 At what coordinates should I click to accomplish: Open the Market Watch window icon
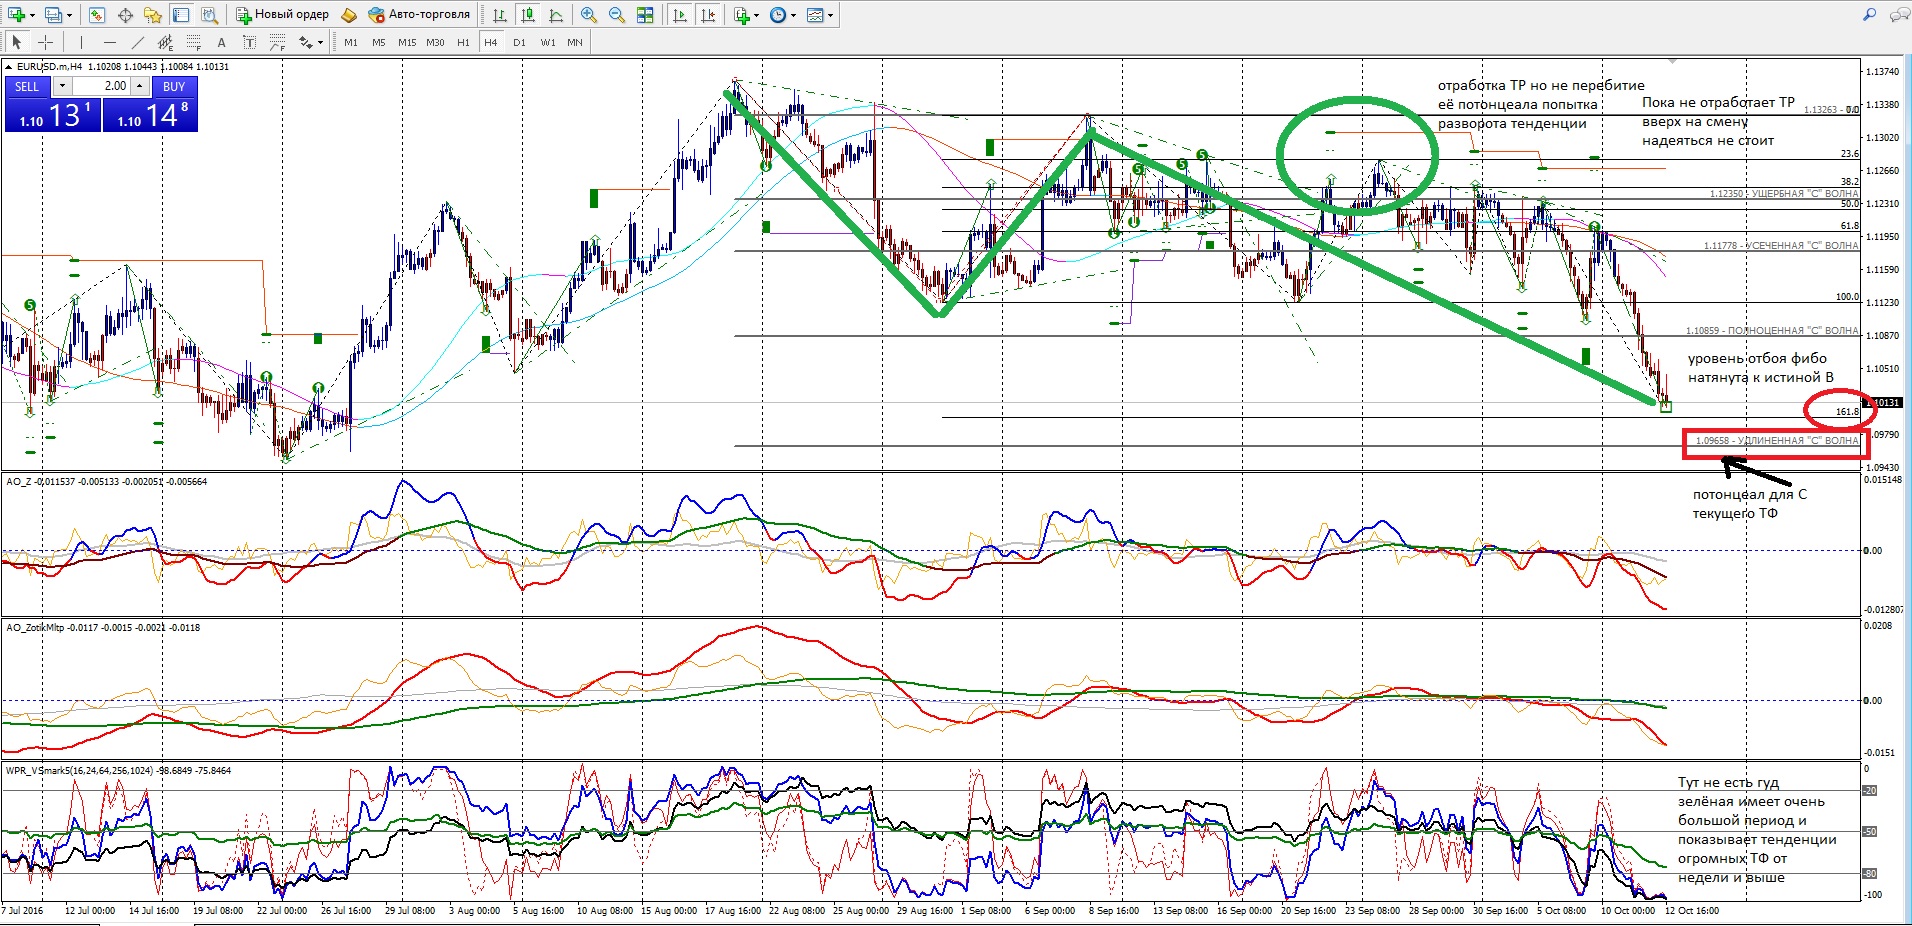coord(97,15)
